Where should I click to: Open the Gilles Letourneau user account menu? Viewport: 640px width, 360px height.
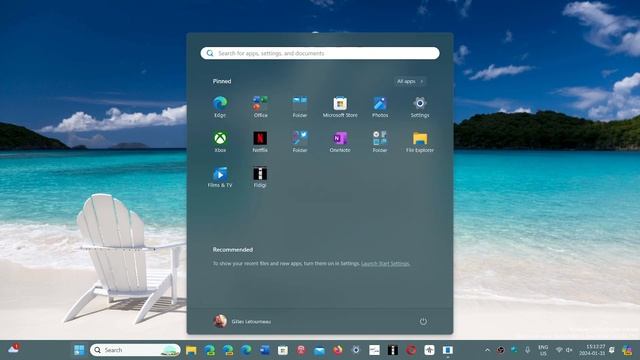click(242, 321)
